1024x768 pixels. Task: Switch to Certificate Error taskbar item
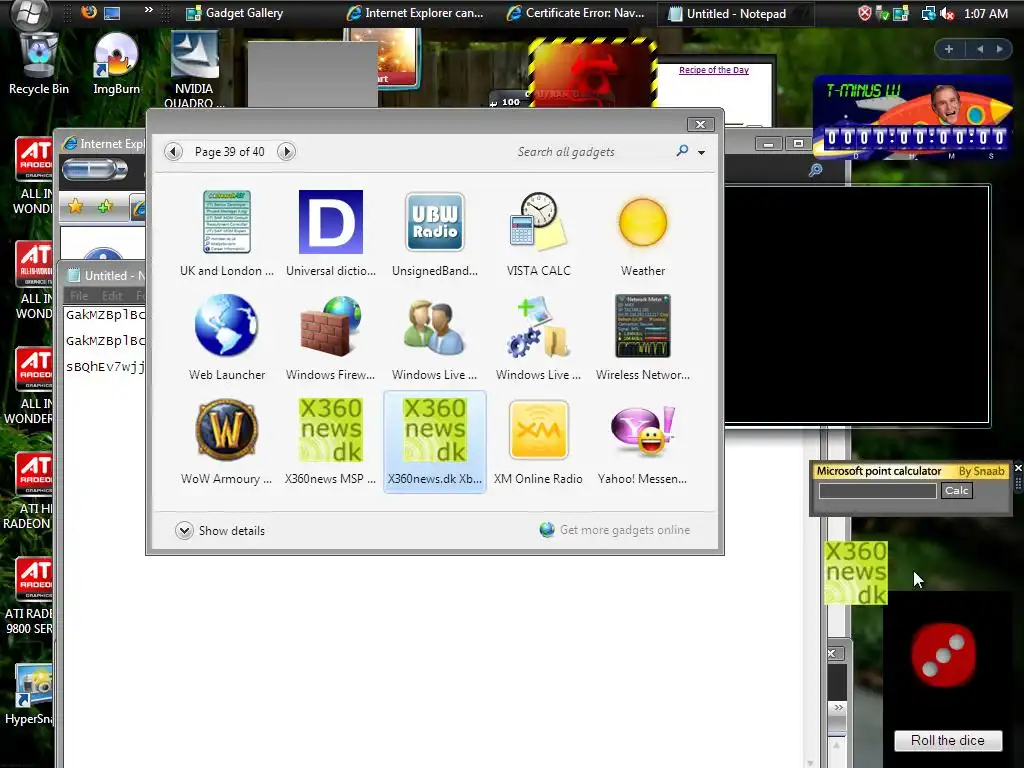point(575,13)
